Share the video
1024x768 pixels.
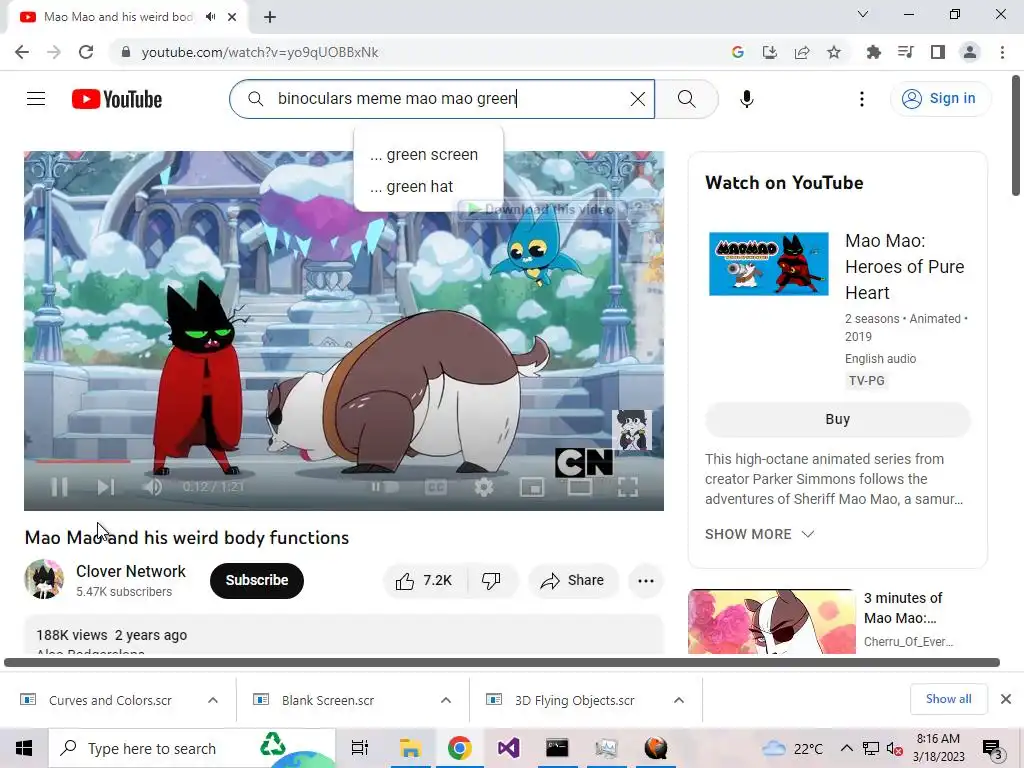coord(573,580)
